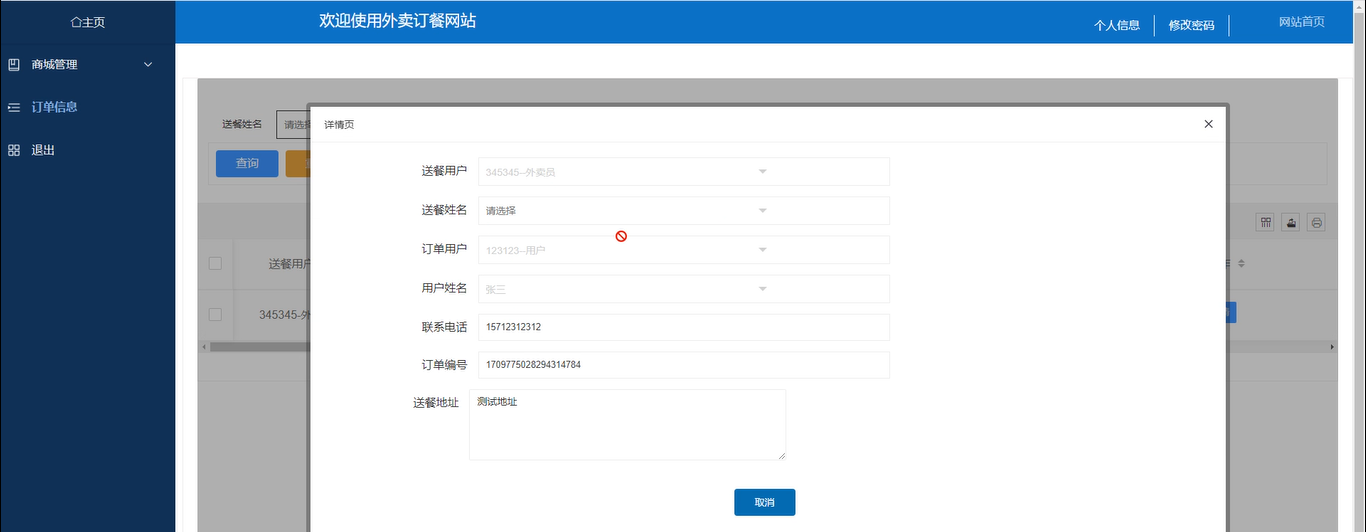Open the 用户姓名 dropdown showing 张三
This screenshot has height=532, width=1366.
[x=684, y=289]
